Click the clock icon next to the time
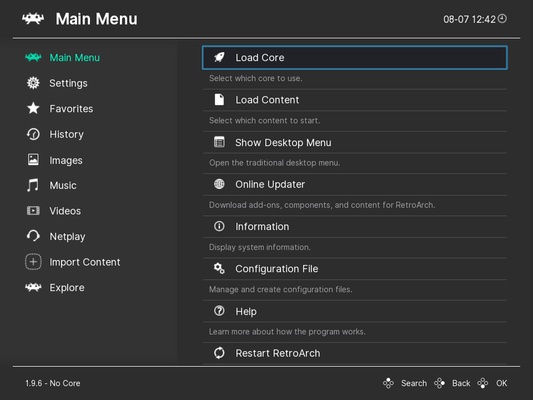 point(502,19)
